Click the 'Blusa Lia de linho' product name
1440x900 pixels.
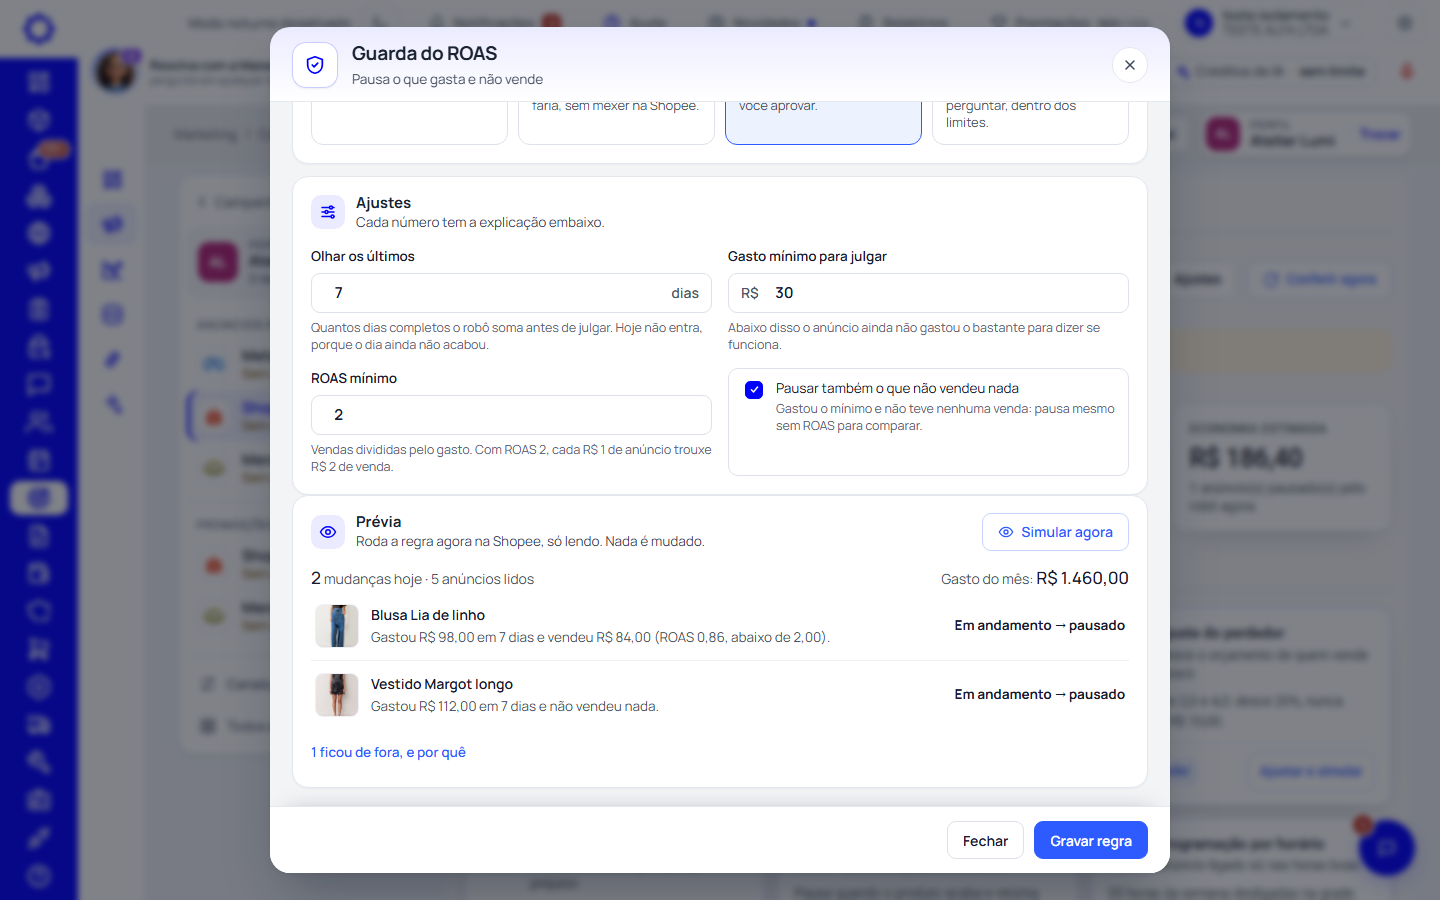click(x=428, y=615)
